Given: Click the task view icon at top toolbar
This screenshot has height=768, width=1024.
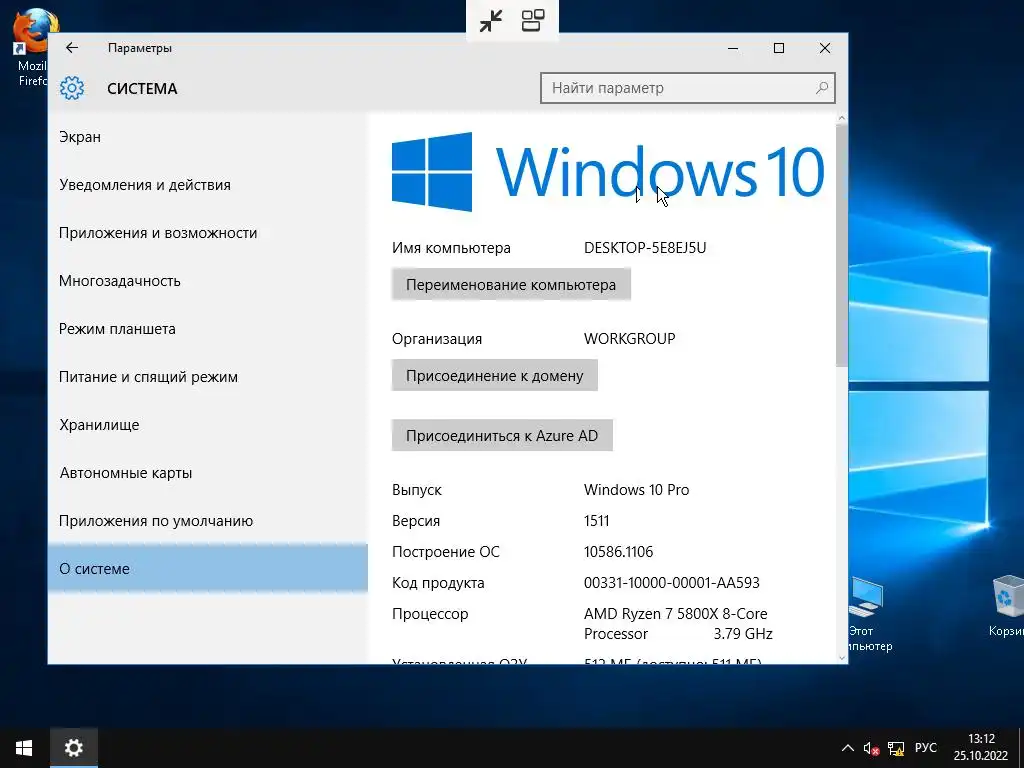Looking at the screenshot, I should [533, 21].
